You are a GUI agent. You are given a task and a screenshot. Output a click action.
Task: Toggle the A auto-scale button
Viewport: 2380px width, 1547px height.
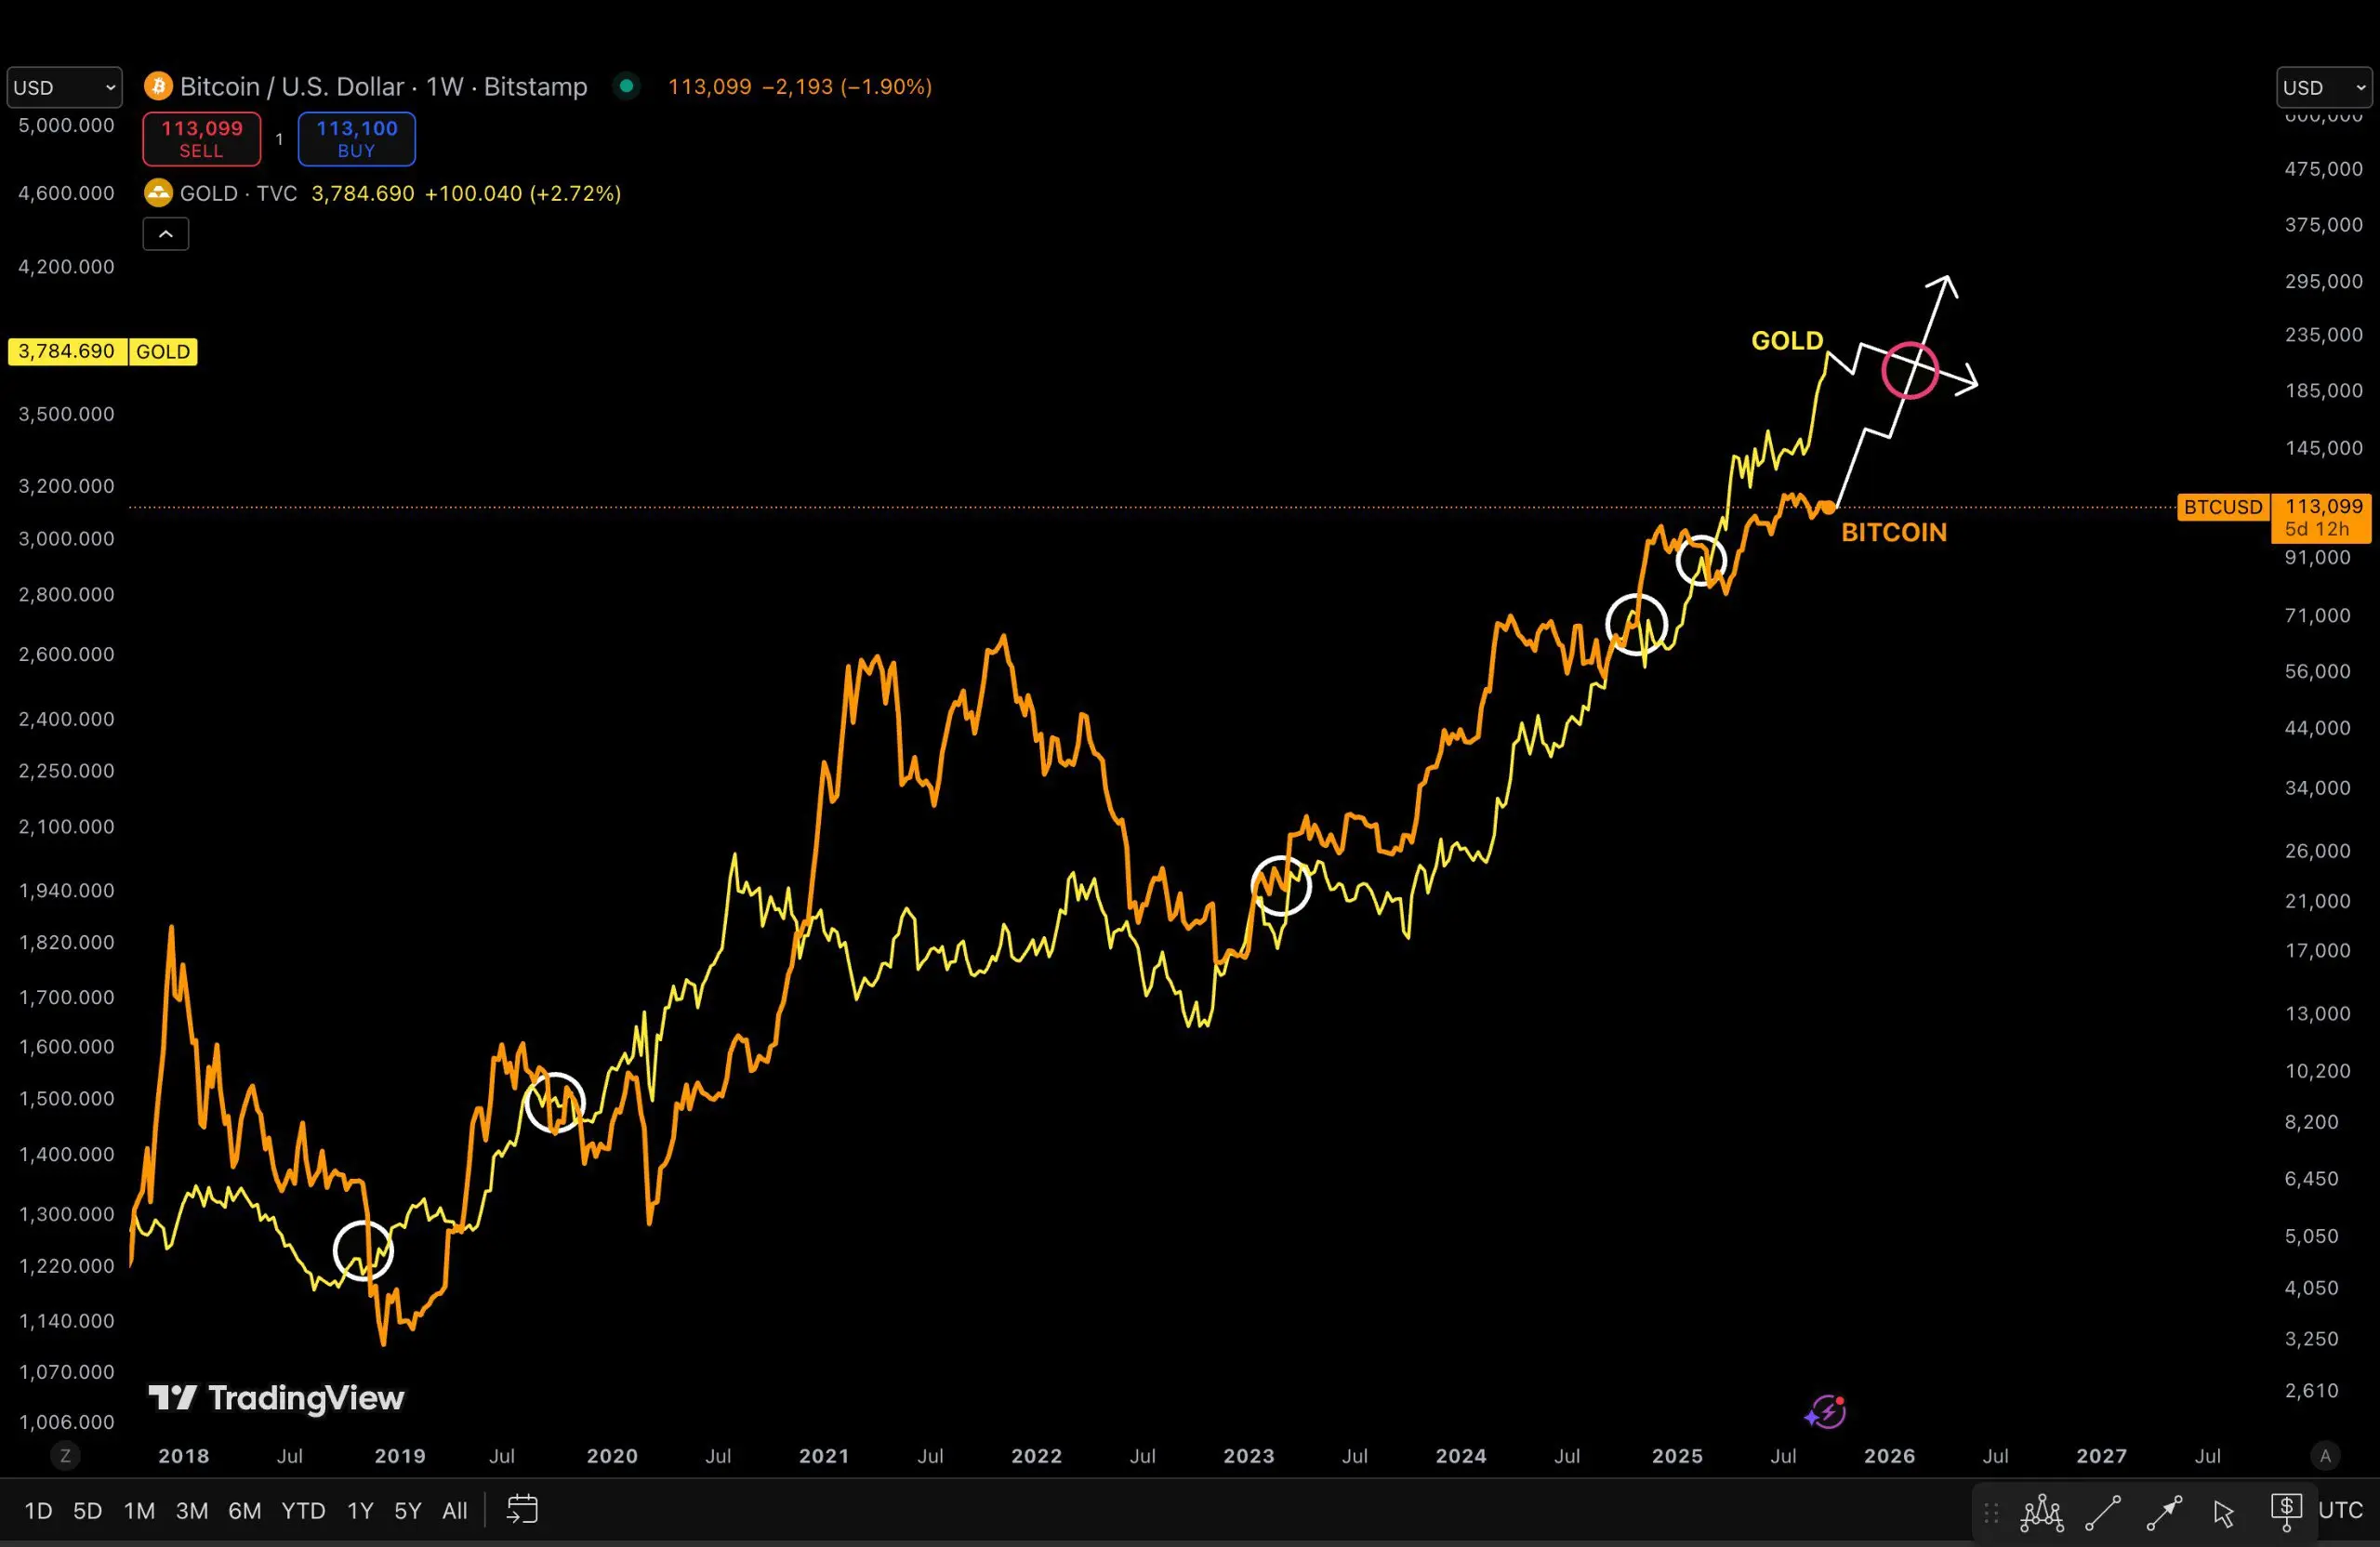(x=2325, y=1456)
